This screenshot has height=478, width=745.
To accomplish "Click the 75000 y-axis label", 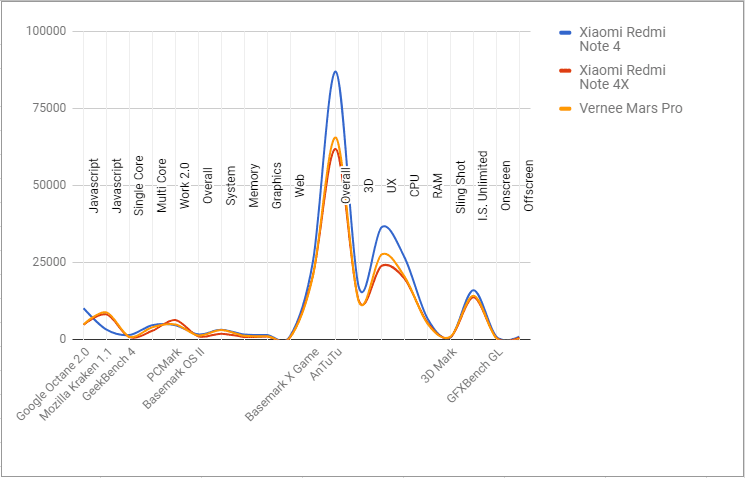I will [x=49, y=108].
